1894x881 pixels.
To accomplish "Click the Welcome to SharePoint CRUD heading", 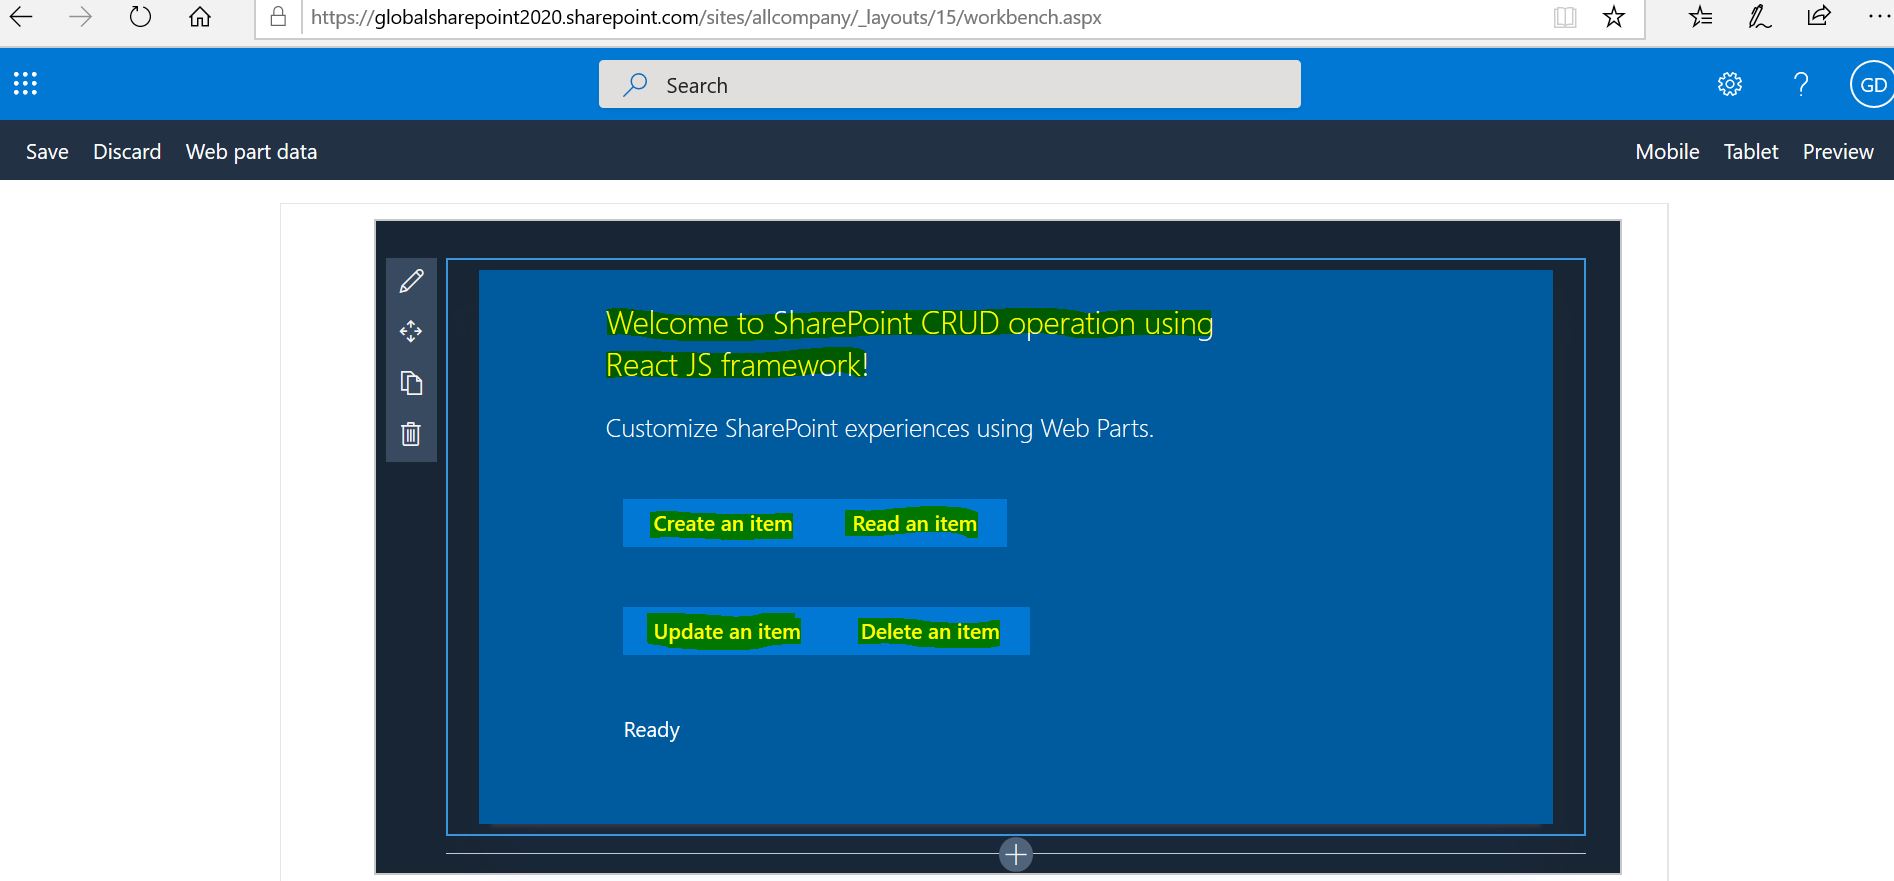I will (909, 344).
